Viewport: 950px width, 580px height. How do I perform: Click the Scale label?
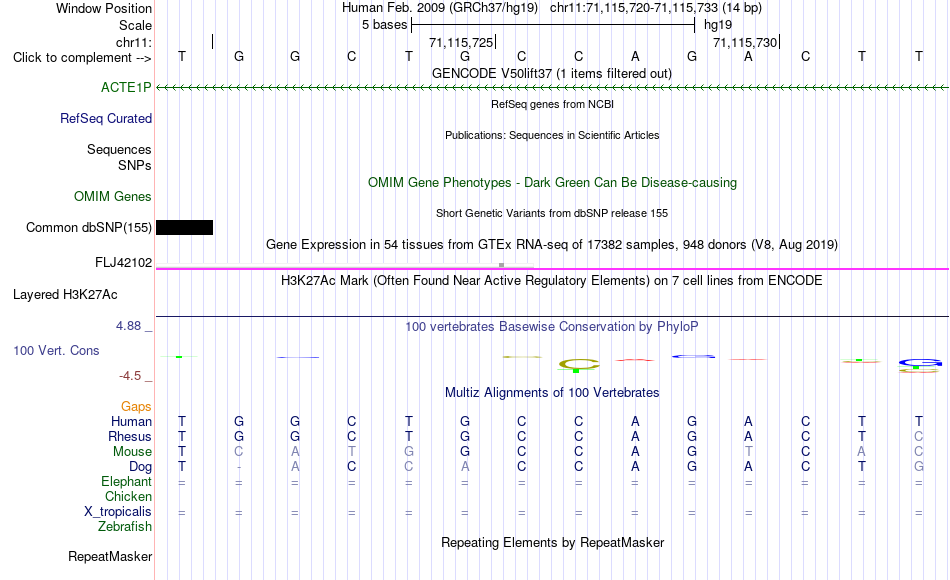[x=135, y=25]
